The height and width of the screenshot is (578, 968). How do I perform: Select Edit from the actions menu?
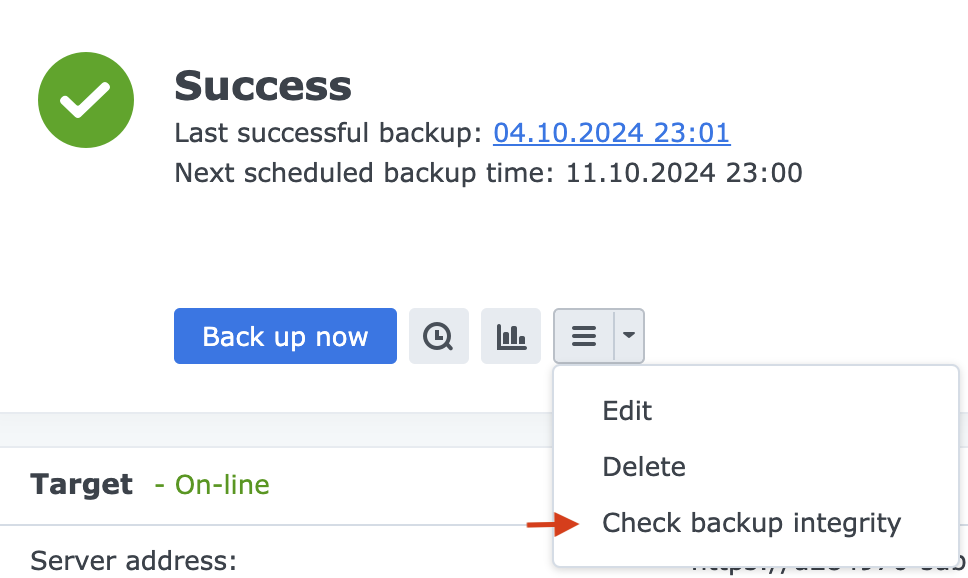[x=626, y=410]
